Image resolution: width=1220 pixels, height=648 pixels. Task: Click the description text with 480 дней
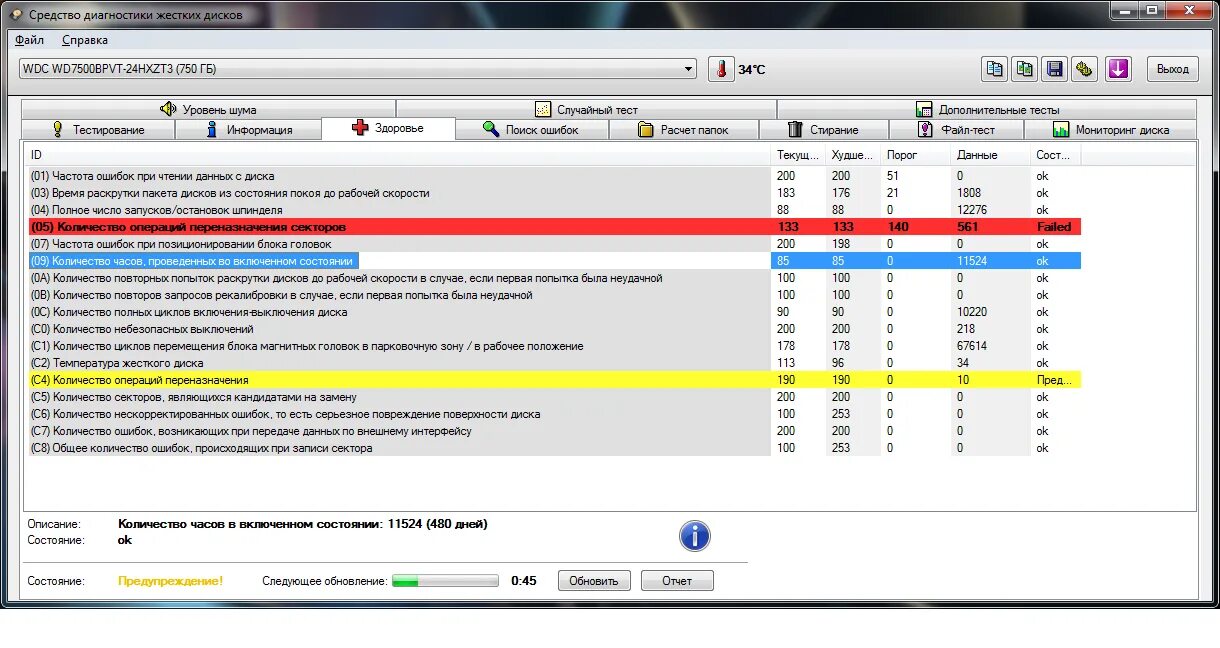pos(302,524)
